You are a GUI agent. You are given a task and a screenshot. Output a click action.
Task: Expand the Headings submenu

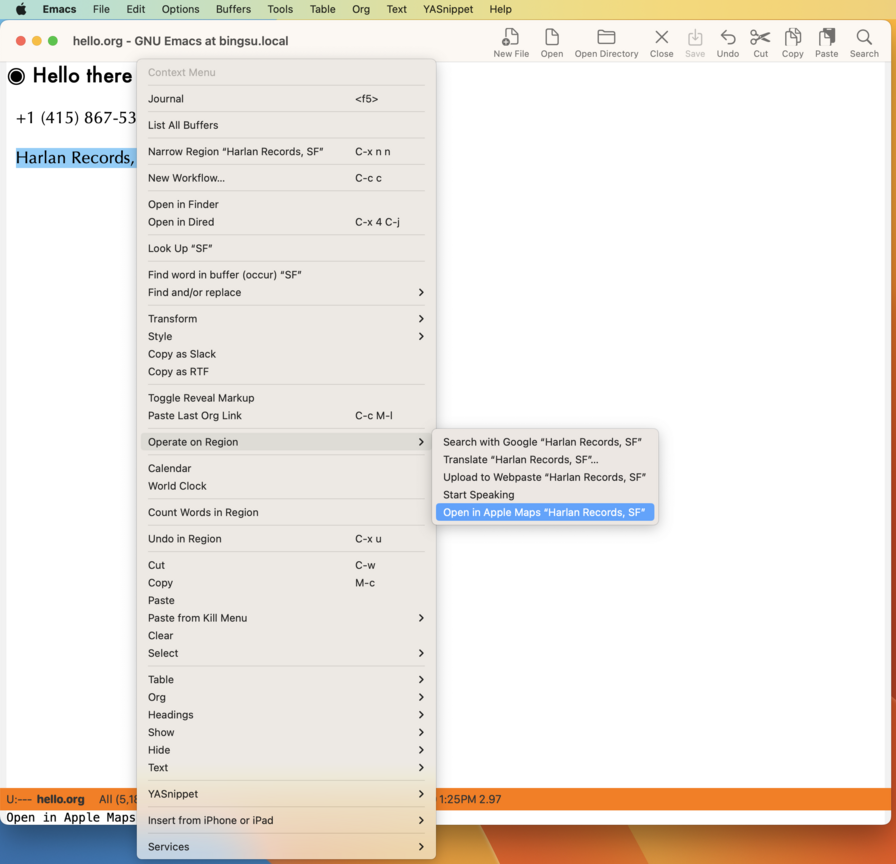286,714
